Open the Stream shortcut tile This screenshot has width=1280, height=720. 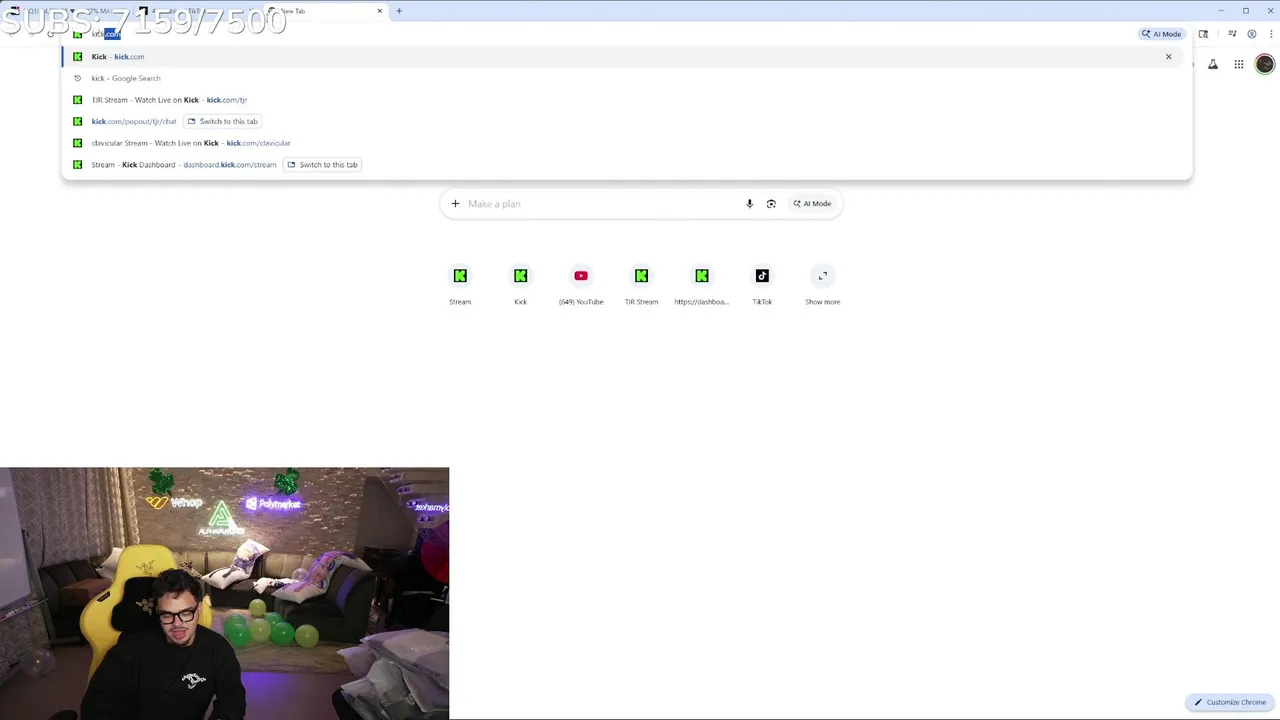tap(460, 284)
